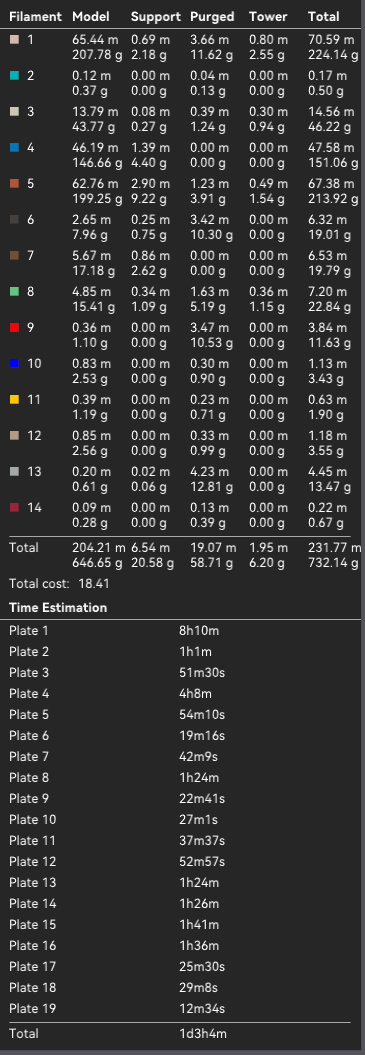Image resolution: width=365 pixels, height=1055 pixels.
Task: Select the 58.71 g purged total
Action: (211, 562)
